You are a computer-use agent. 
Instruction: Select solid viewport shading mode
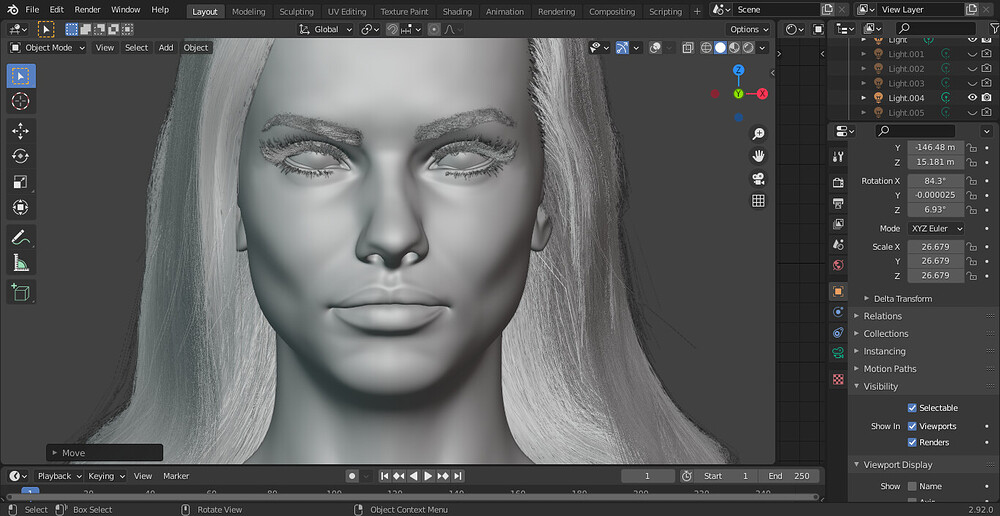[720, 48]
